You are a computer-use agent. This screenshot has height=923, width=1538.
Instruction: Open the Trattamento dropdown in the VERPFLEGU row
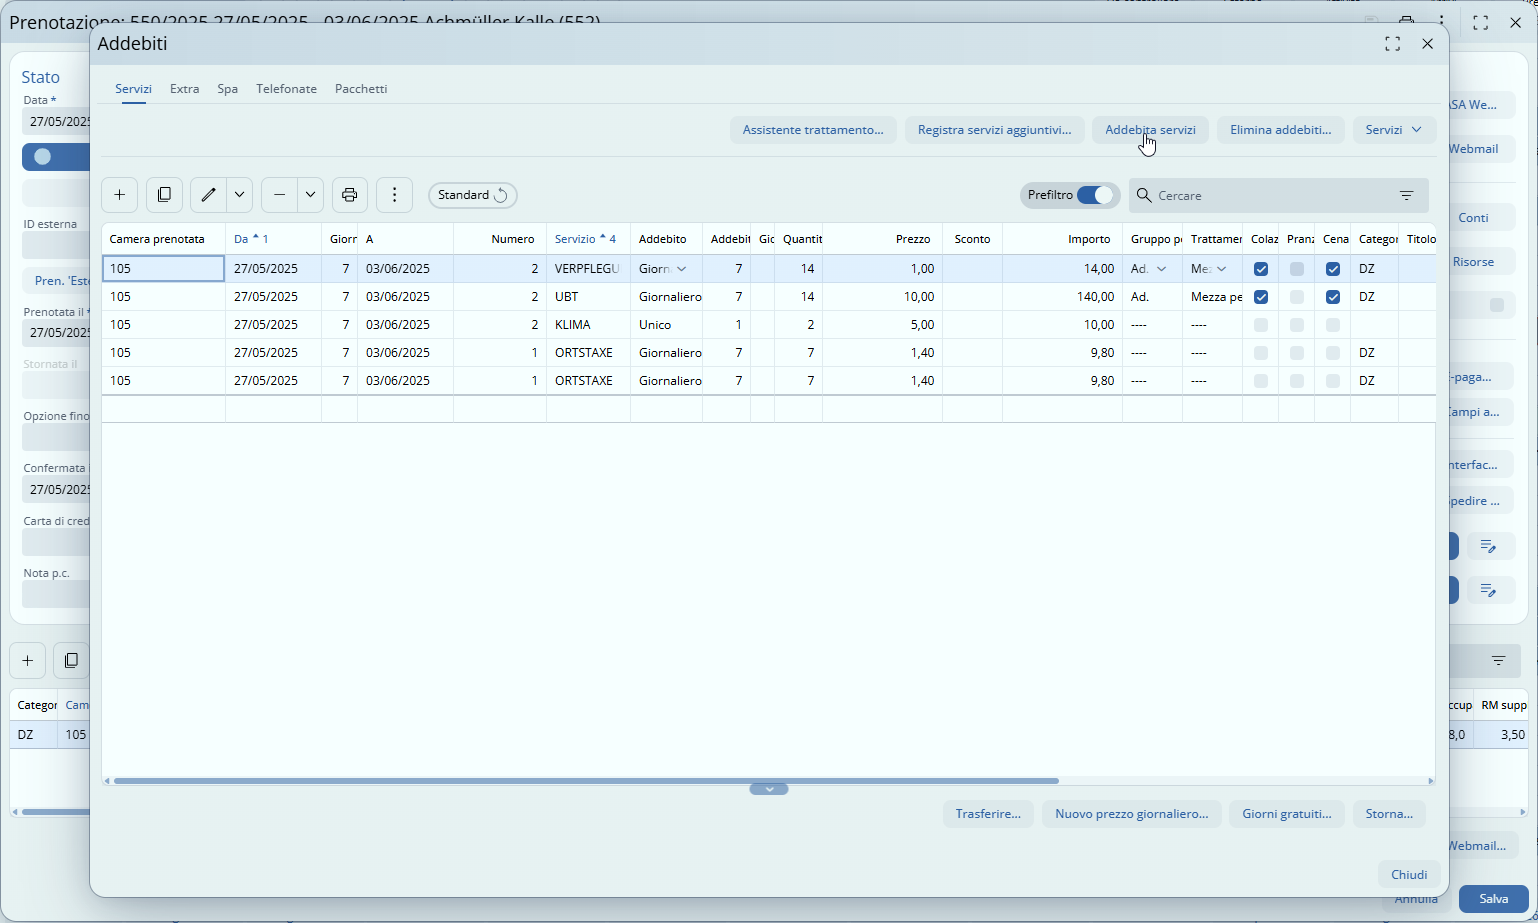1222,269
